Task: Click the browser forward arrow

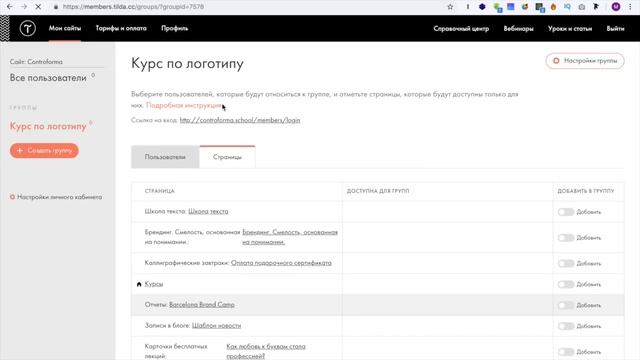Action: point(24,7)
